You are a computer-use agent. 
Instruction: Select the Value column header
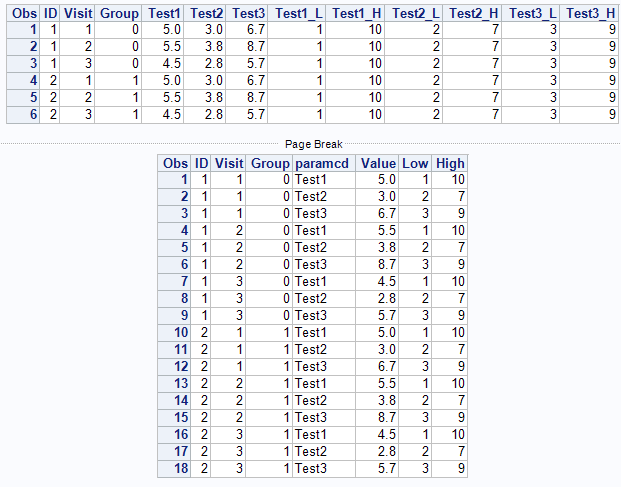[378, 163]
